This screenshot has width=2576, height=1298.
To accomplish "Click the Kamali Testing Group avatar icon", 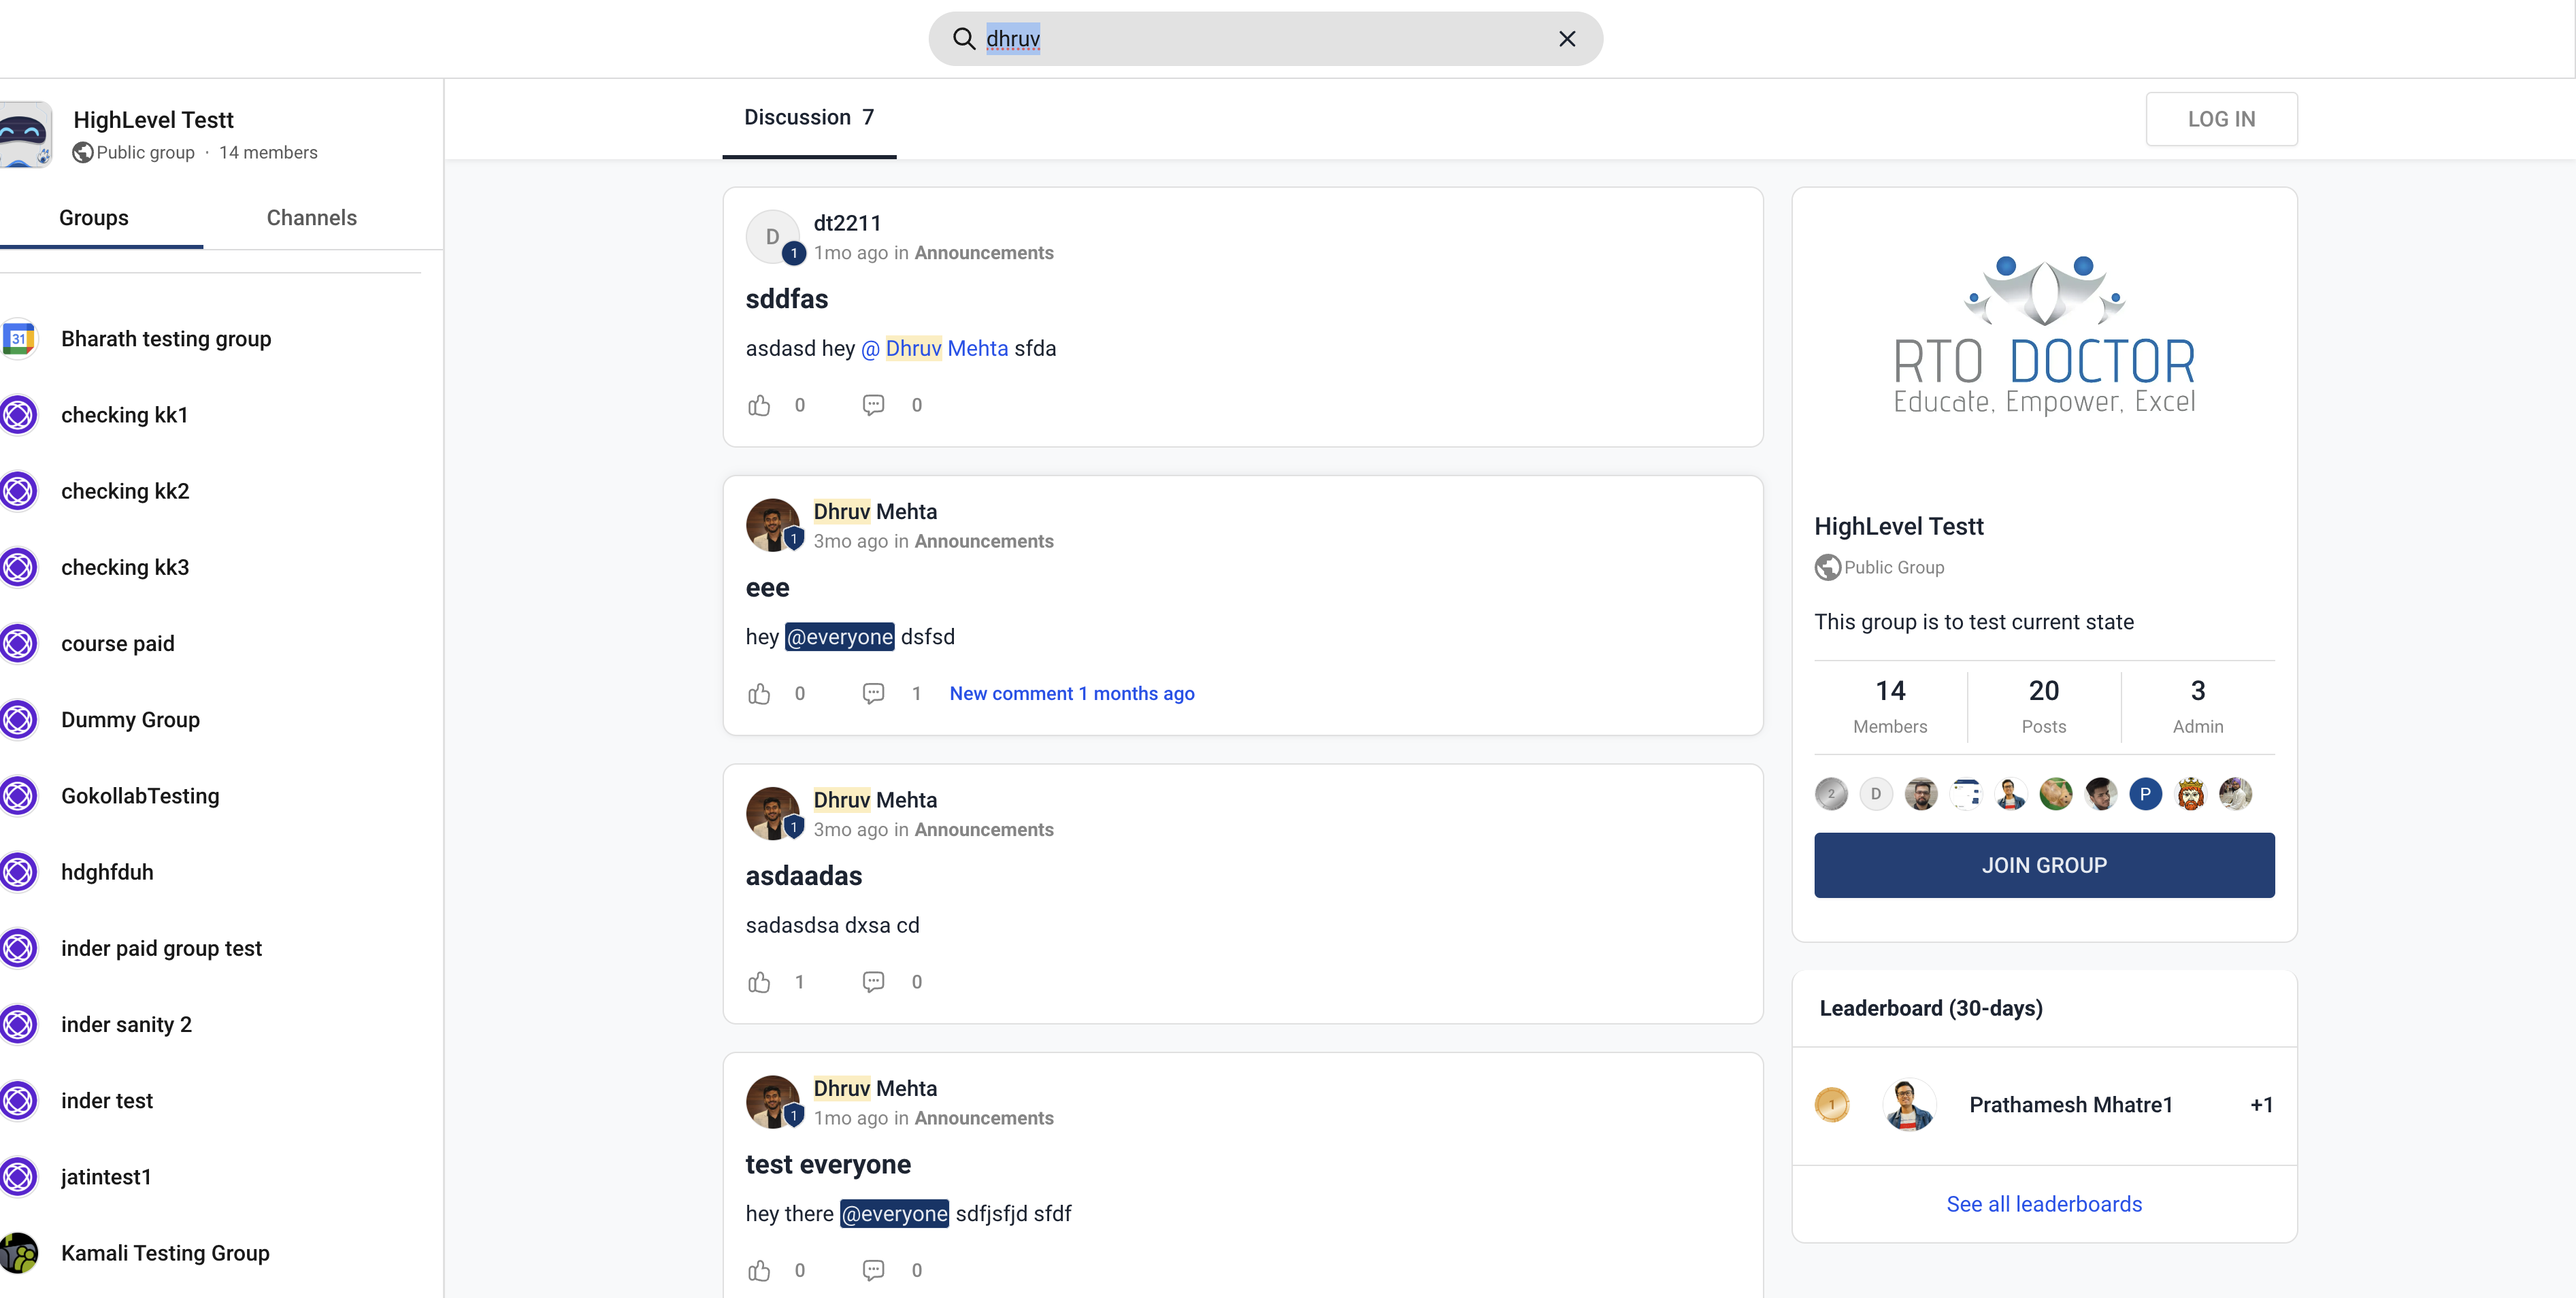I will tap(19, 1253).
